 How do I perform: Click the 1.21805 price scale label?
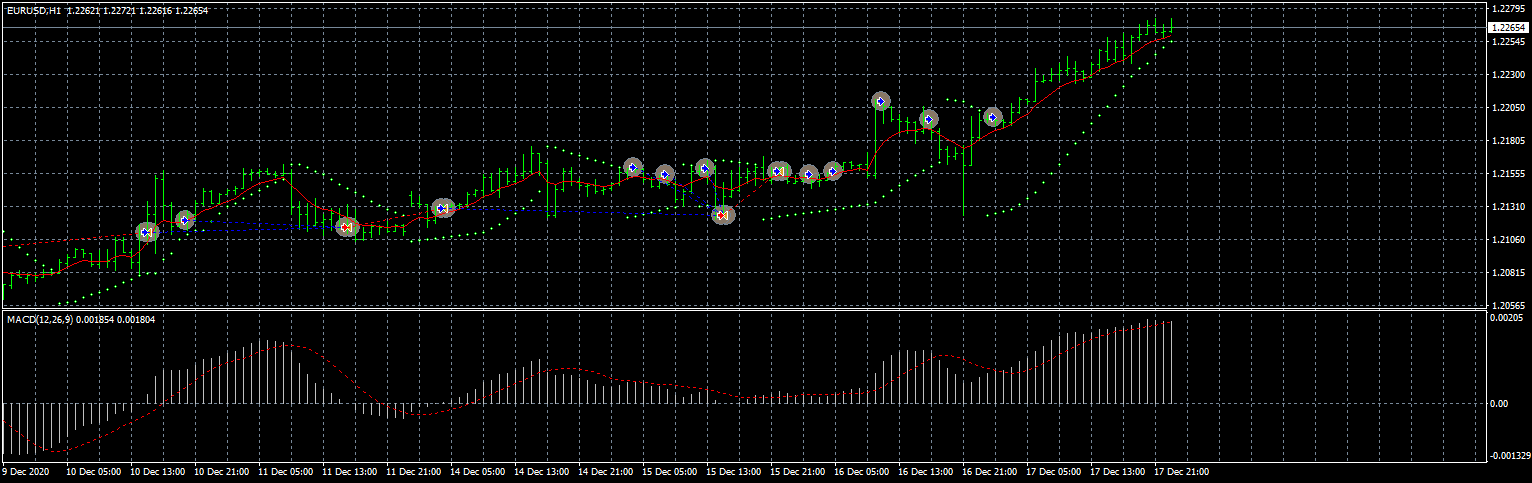pyautogui.click(x=1506, y=141)
